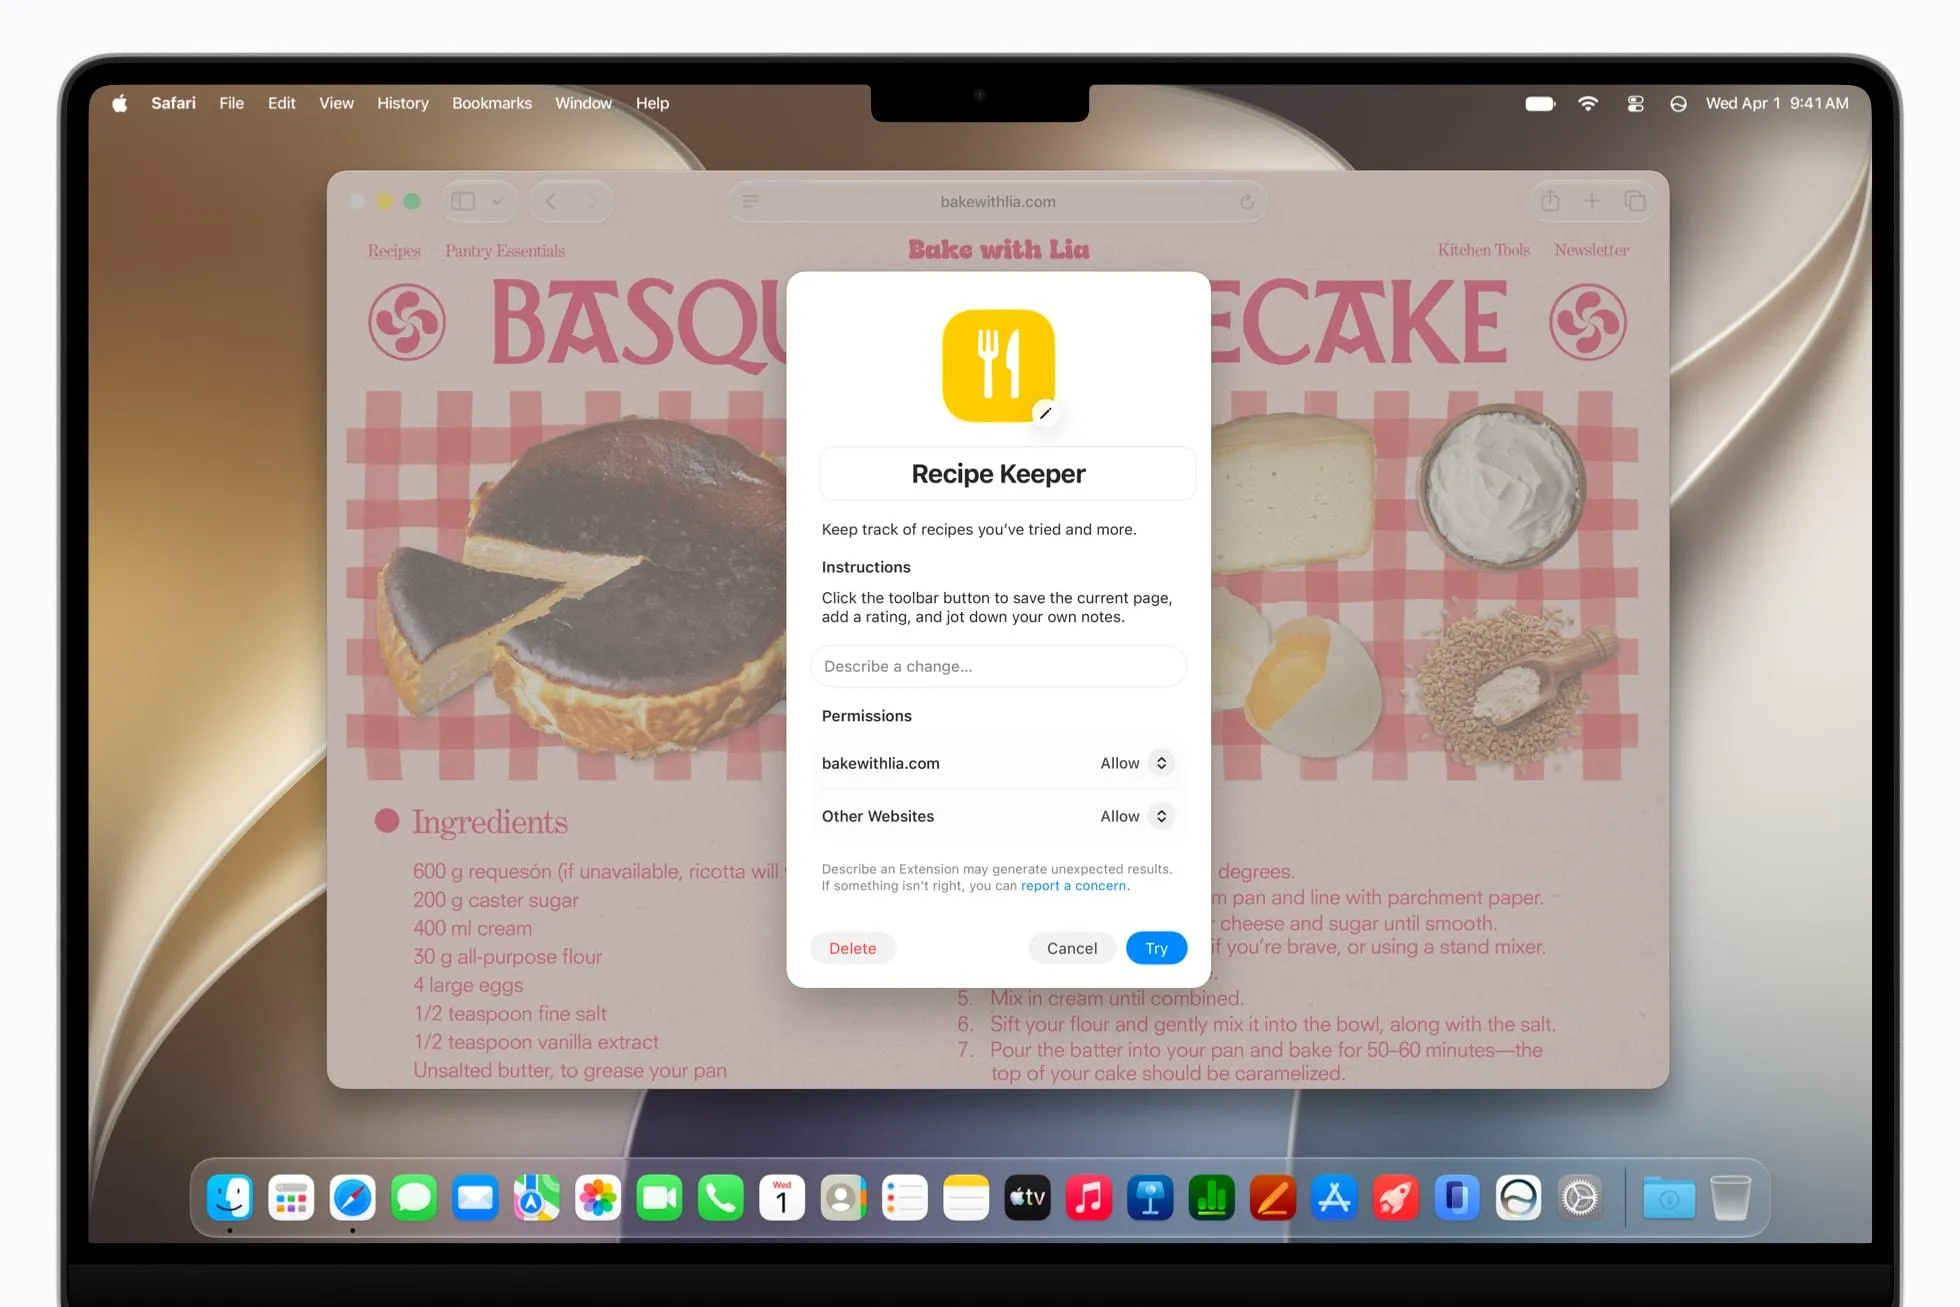Open FaceTime from the Dock
The width and height of the screenshot is (1960, 1307).
click(659, 1197)
